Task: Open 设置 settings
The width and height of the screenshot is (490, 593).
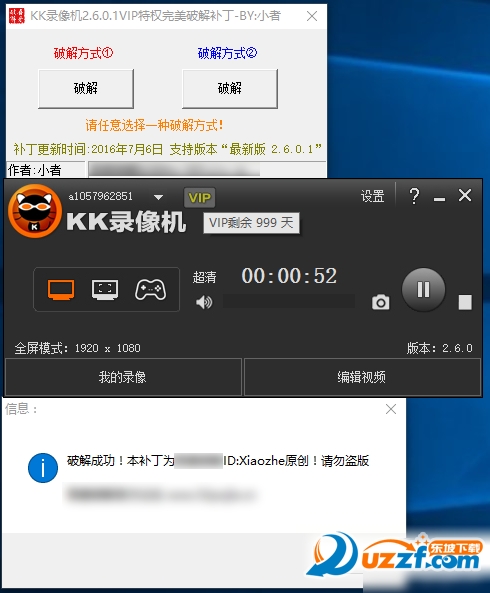Action: 372,196
